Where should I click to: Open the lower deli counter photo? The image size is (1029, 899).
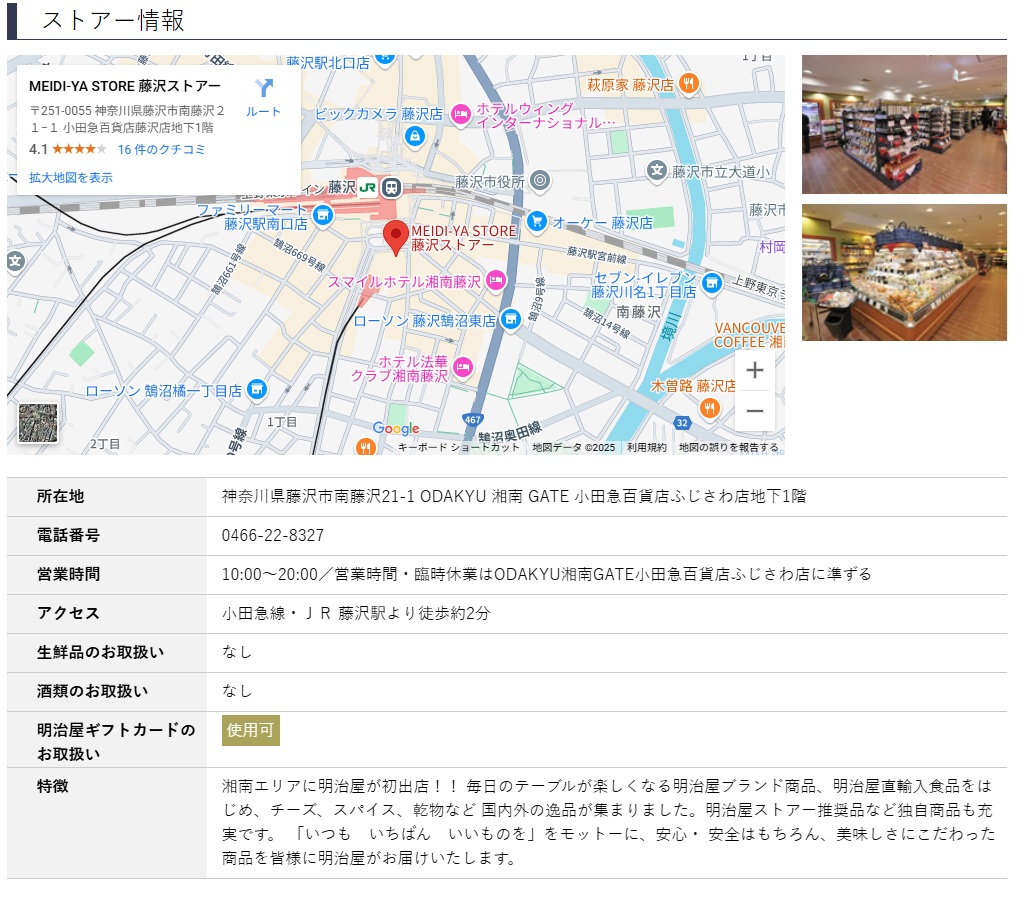(x=904, y=272)
